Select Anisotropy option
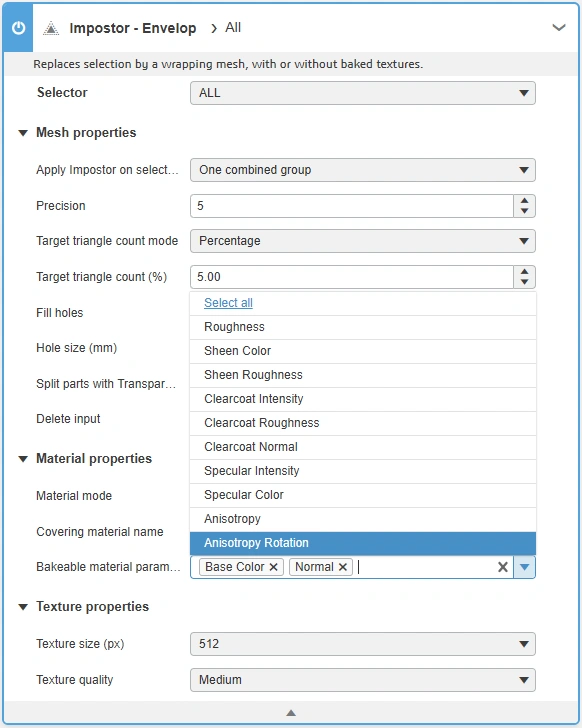Screen dimensions: 582x728 (x=363, y=519)
